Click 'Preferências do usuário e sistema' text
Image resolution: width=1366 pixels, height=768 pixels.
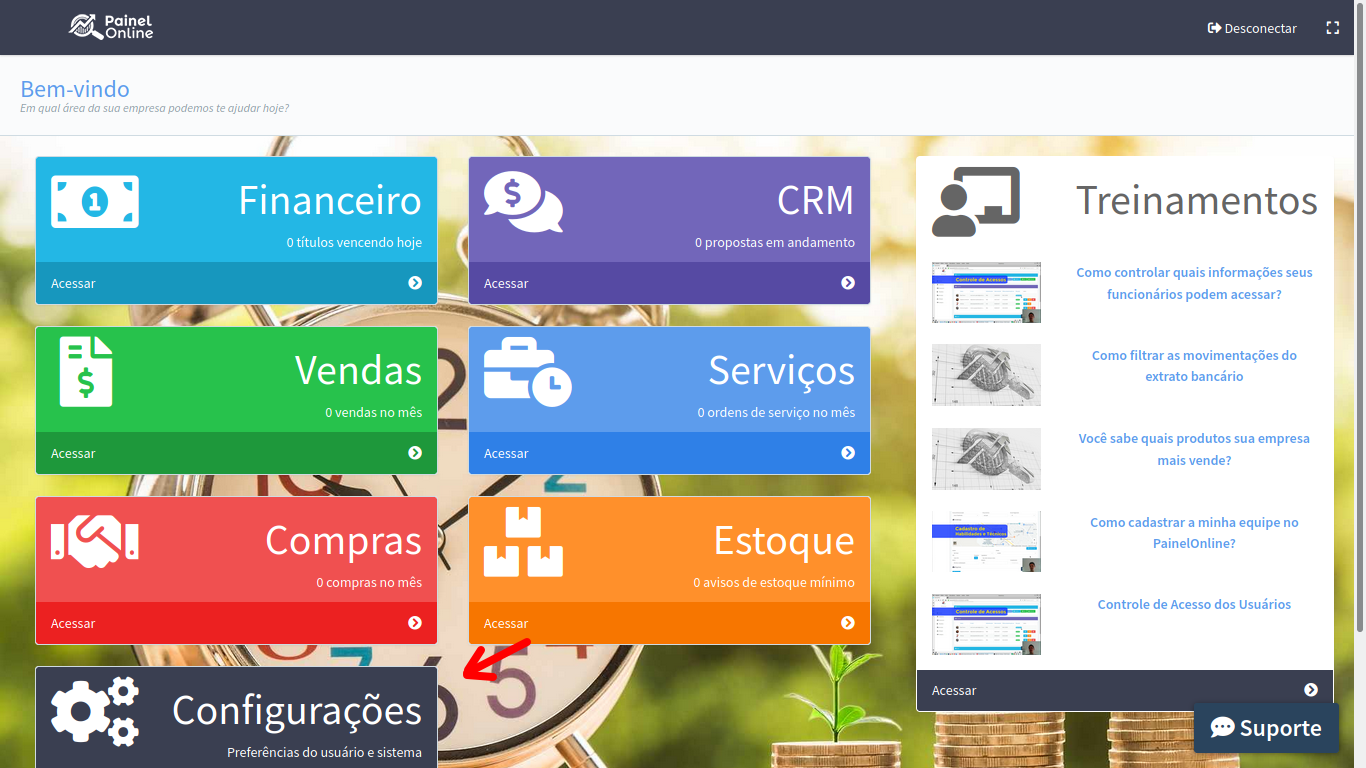(x=324, y=752)
